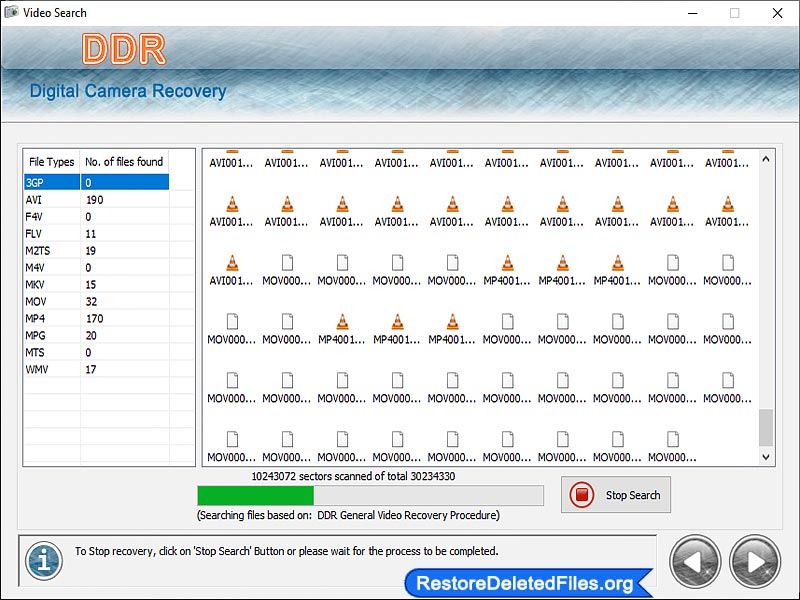
Task: Click the 11 count for FLV
Action: (91, 234)
